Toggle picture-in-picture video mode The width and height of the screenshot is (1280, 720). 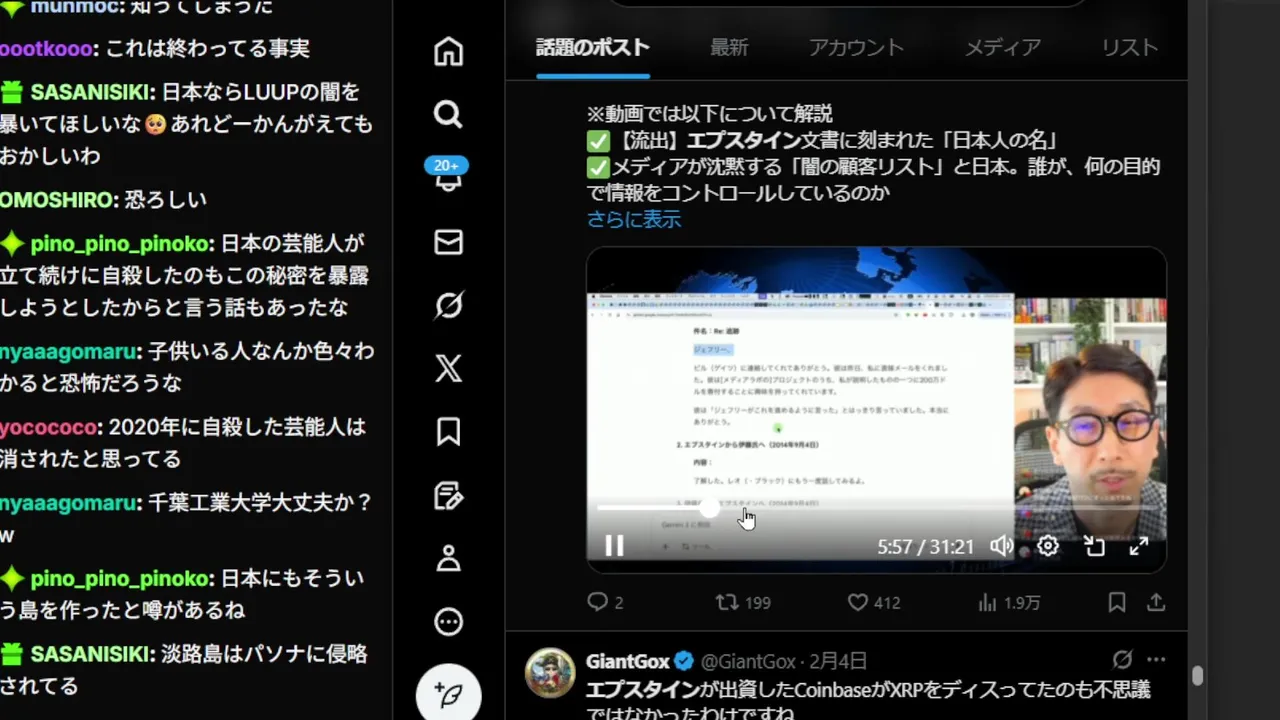(x=1094, y=546)
